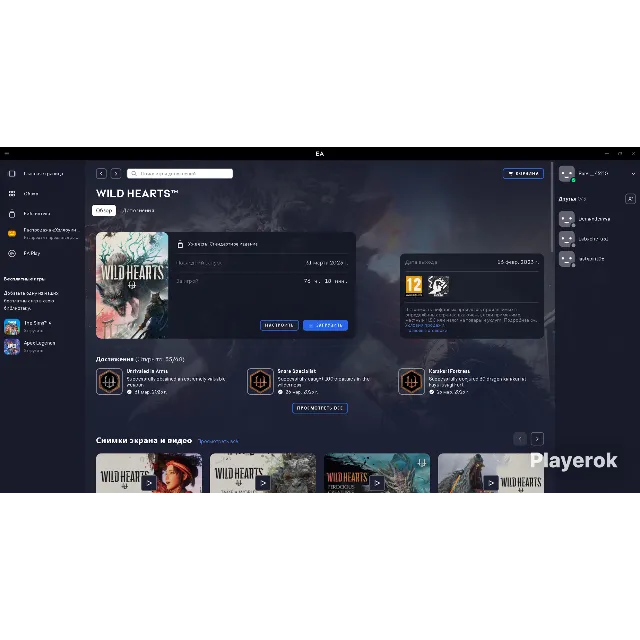Screen dimensions: 640x640
Task: Open the second friend's avatar in list
Action: click(x=567, y=239)
